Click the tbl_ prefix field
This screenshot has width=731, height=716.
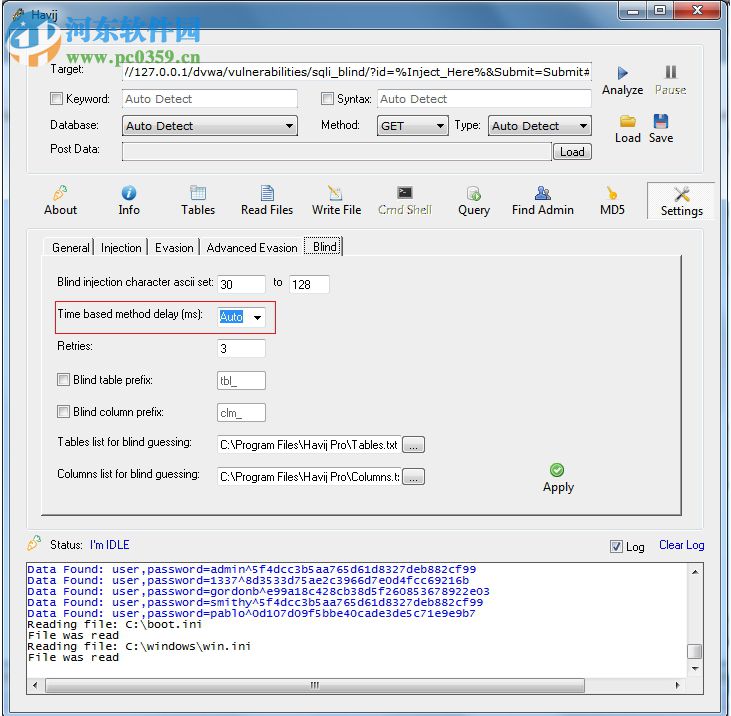[x=241, y=380]
